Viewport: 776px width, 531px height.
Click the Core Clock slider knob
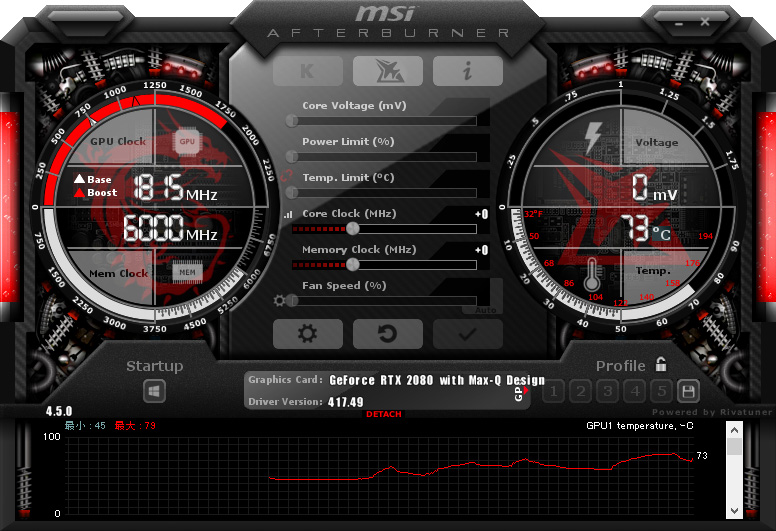click(352, 228)
